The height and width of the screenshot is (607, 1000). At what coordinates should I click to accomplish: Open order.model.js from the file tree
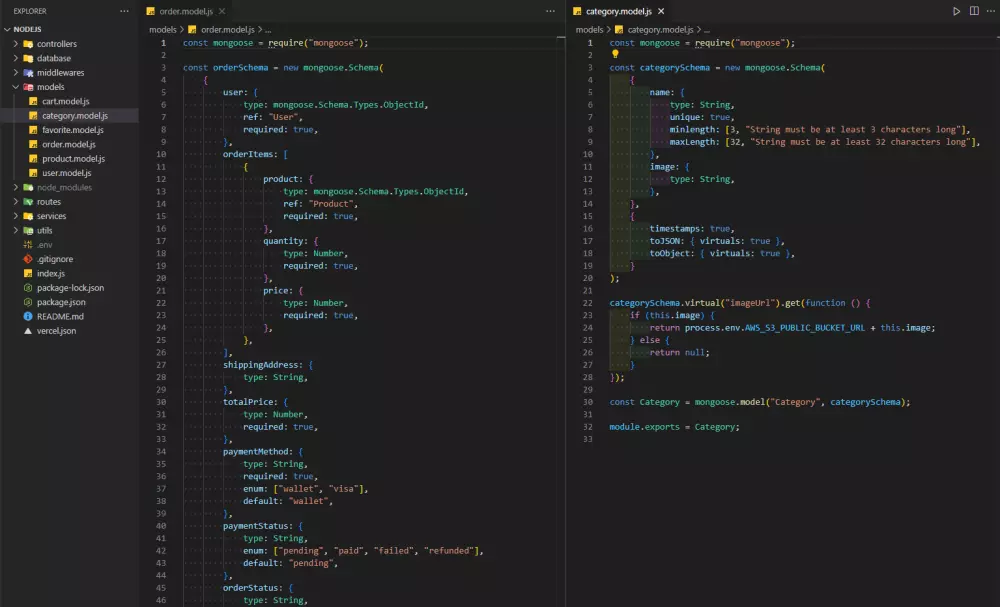click(69, 144)
